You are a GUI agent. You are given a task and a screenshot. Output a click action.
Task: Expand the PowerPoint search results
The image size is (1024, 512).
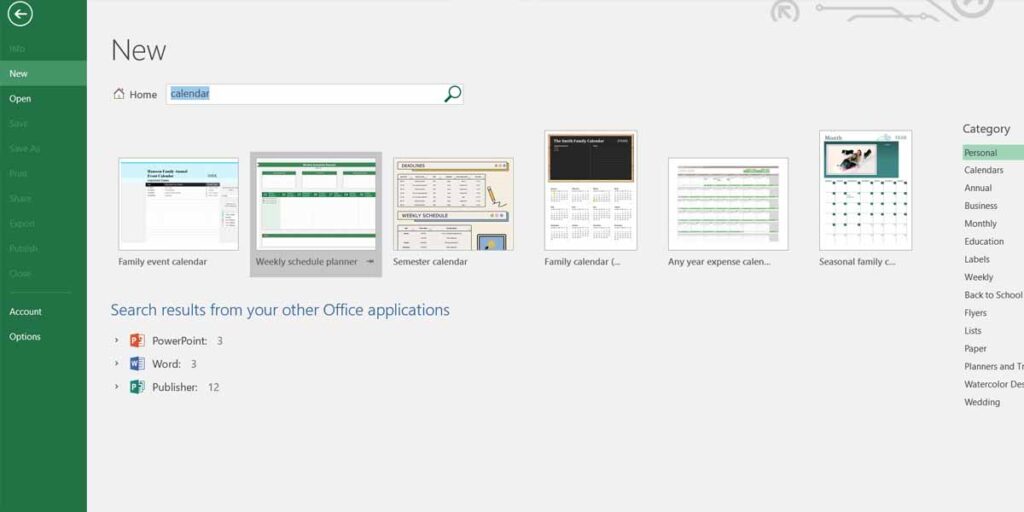[116, 340]
